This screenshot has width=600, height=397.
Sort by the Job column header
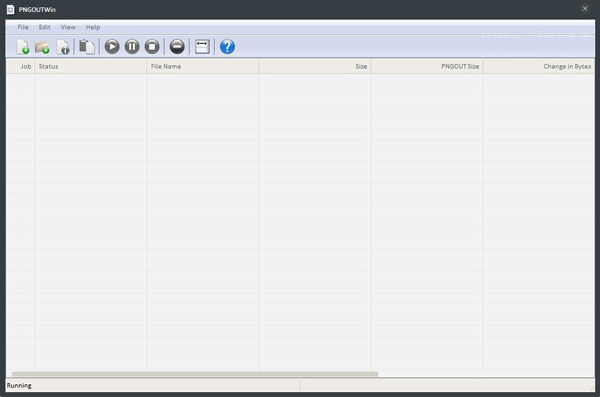point(21,66)
